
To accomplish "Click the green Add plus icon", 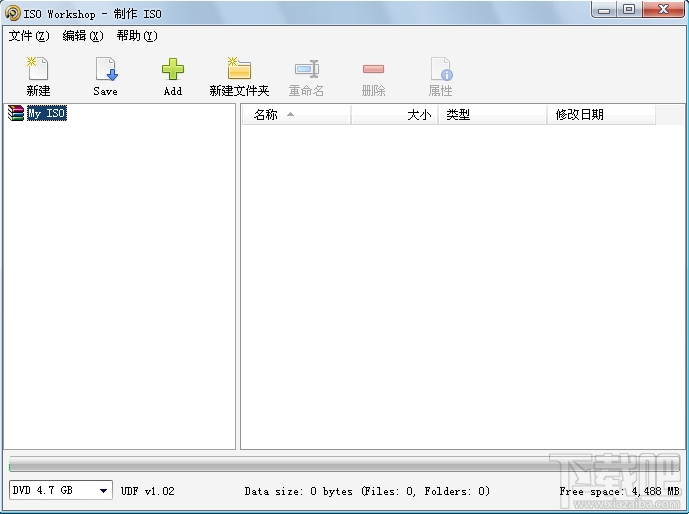I will pyautogui.click(x=173, y=69).
